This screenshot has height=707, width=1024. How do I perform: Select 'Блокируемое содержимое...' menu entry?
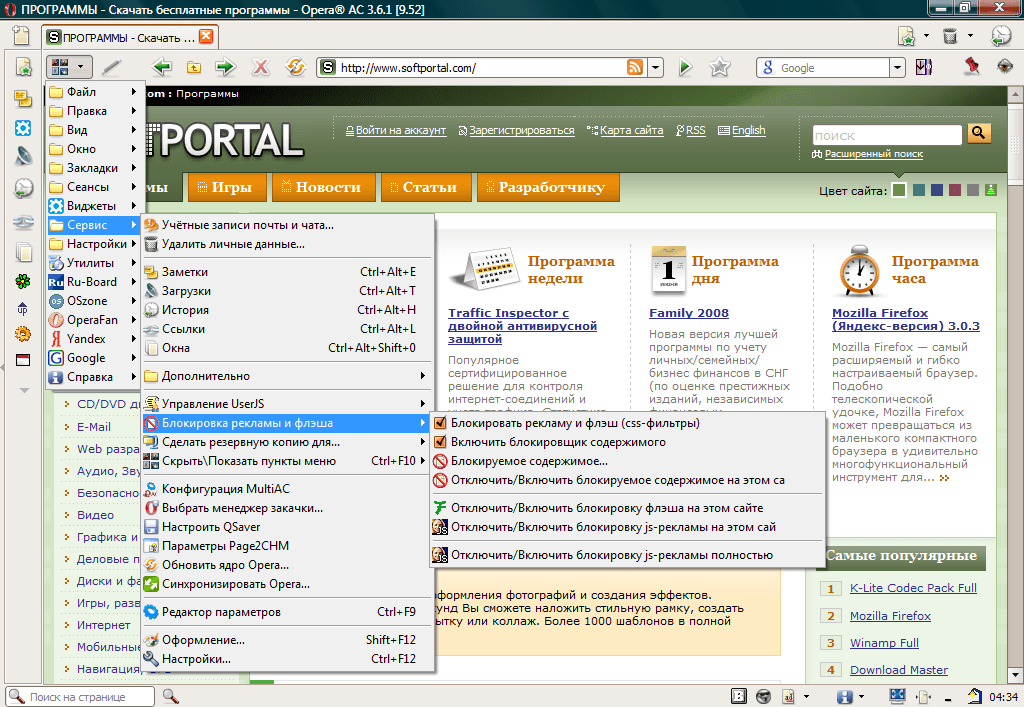click(529, 461)
